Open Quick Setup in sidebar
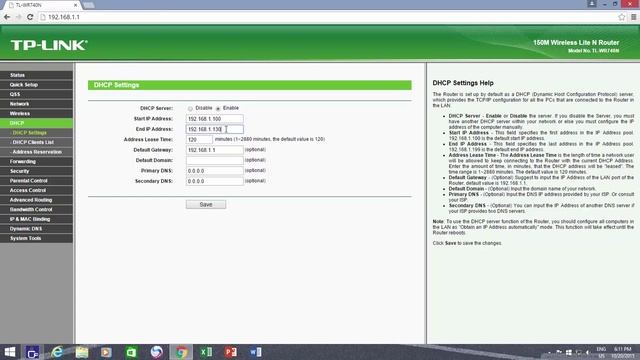 coord(37,84)
